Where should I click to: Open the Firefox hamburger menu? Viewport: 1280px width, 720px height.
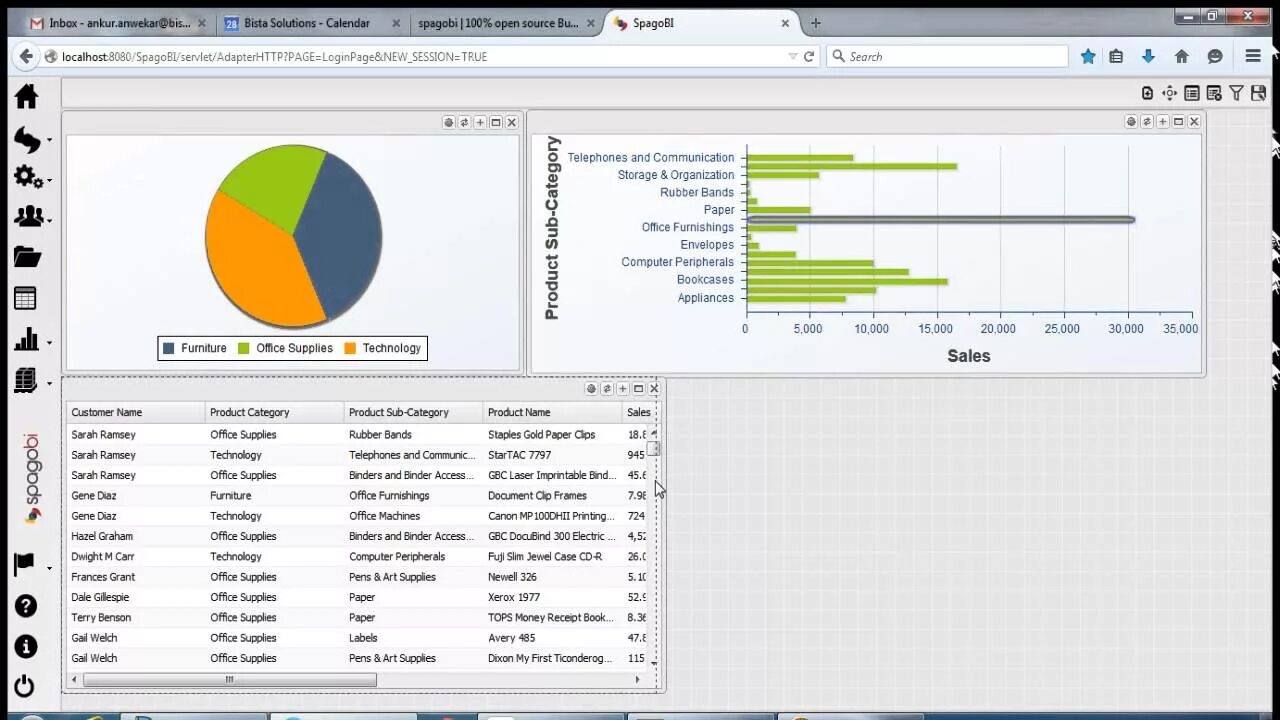tap(1252, 57)
